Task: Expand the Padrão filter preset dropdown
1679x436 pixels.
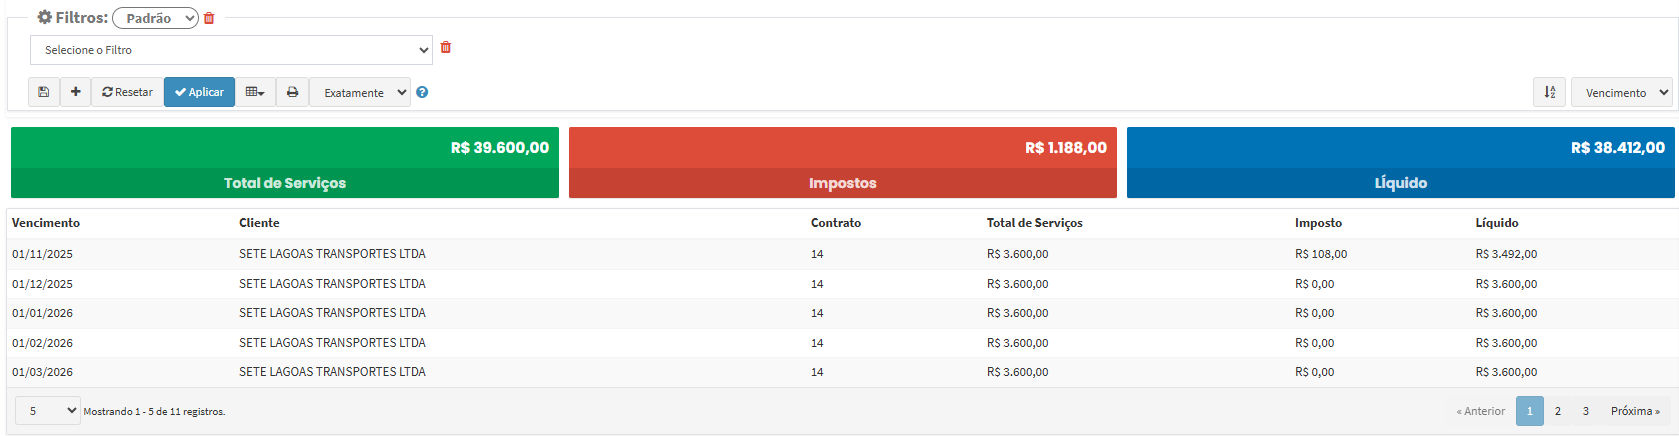Action: click(155, 18)
